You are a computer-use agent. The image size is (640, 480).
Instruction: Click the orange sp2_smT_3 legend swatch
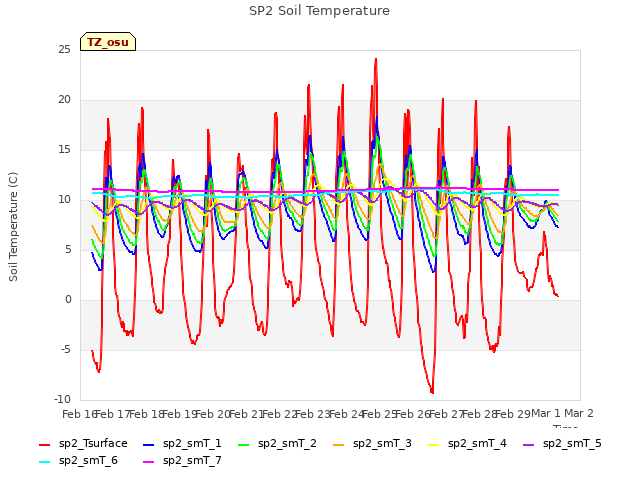338,444
